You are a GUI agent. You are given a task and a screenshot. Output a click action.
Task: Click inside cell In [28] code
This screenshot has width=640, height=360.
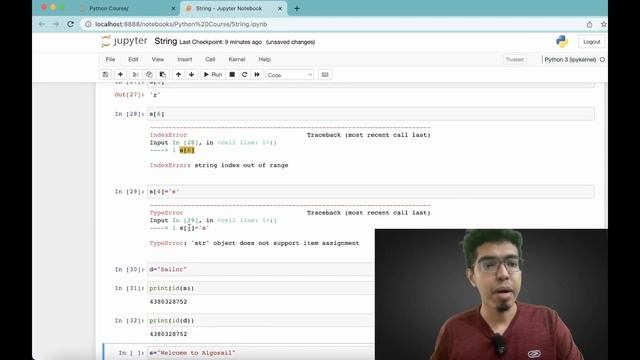coord(371,114)
